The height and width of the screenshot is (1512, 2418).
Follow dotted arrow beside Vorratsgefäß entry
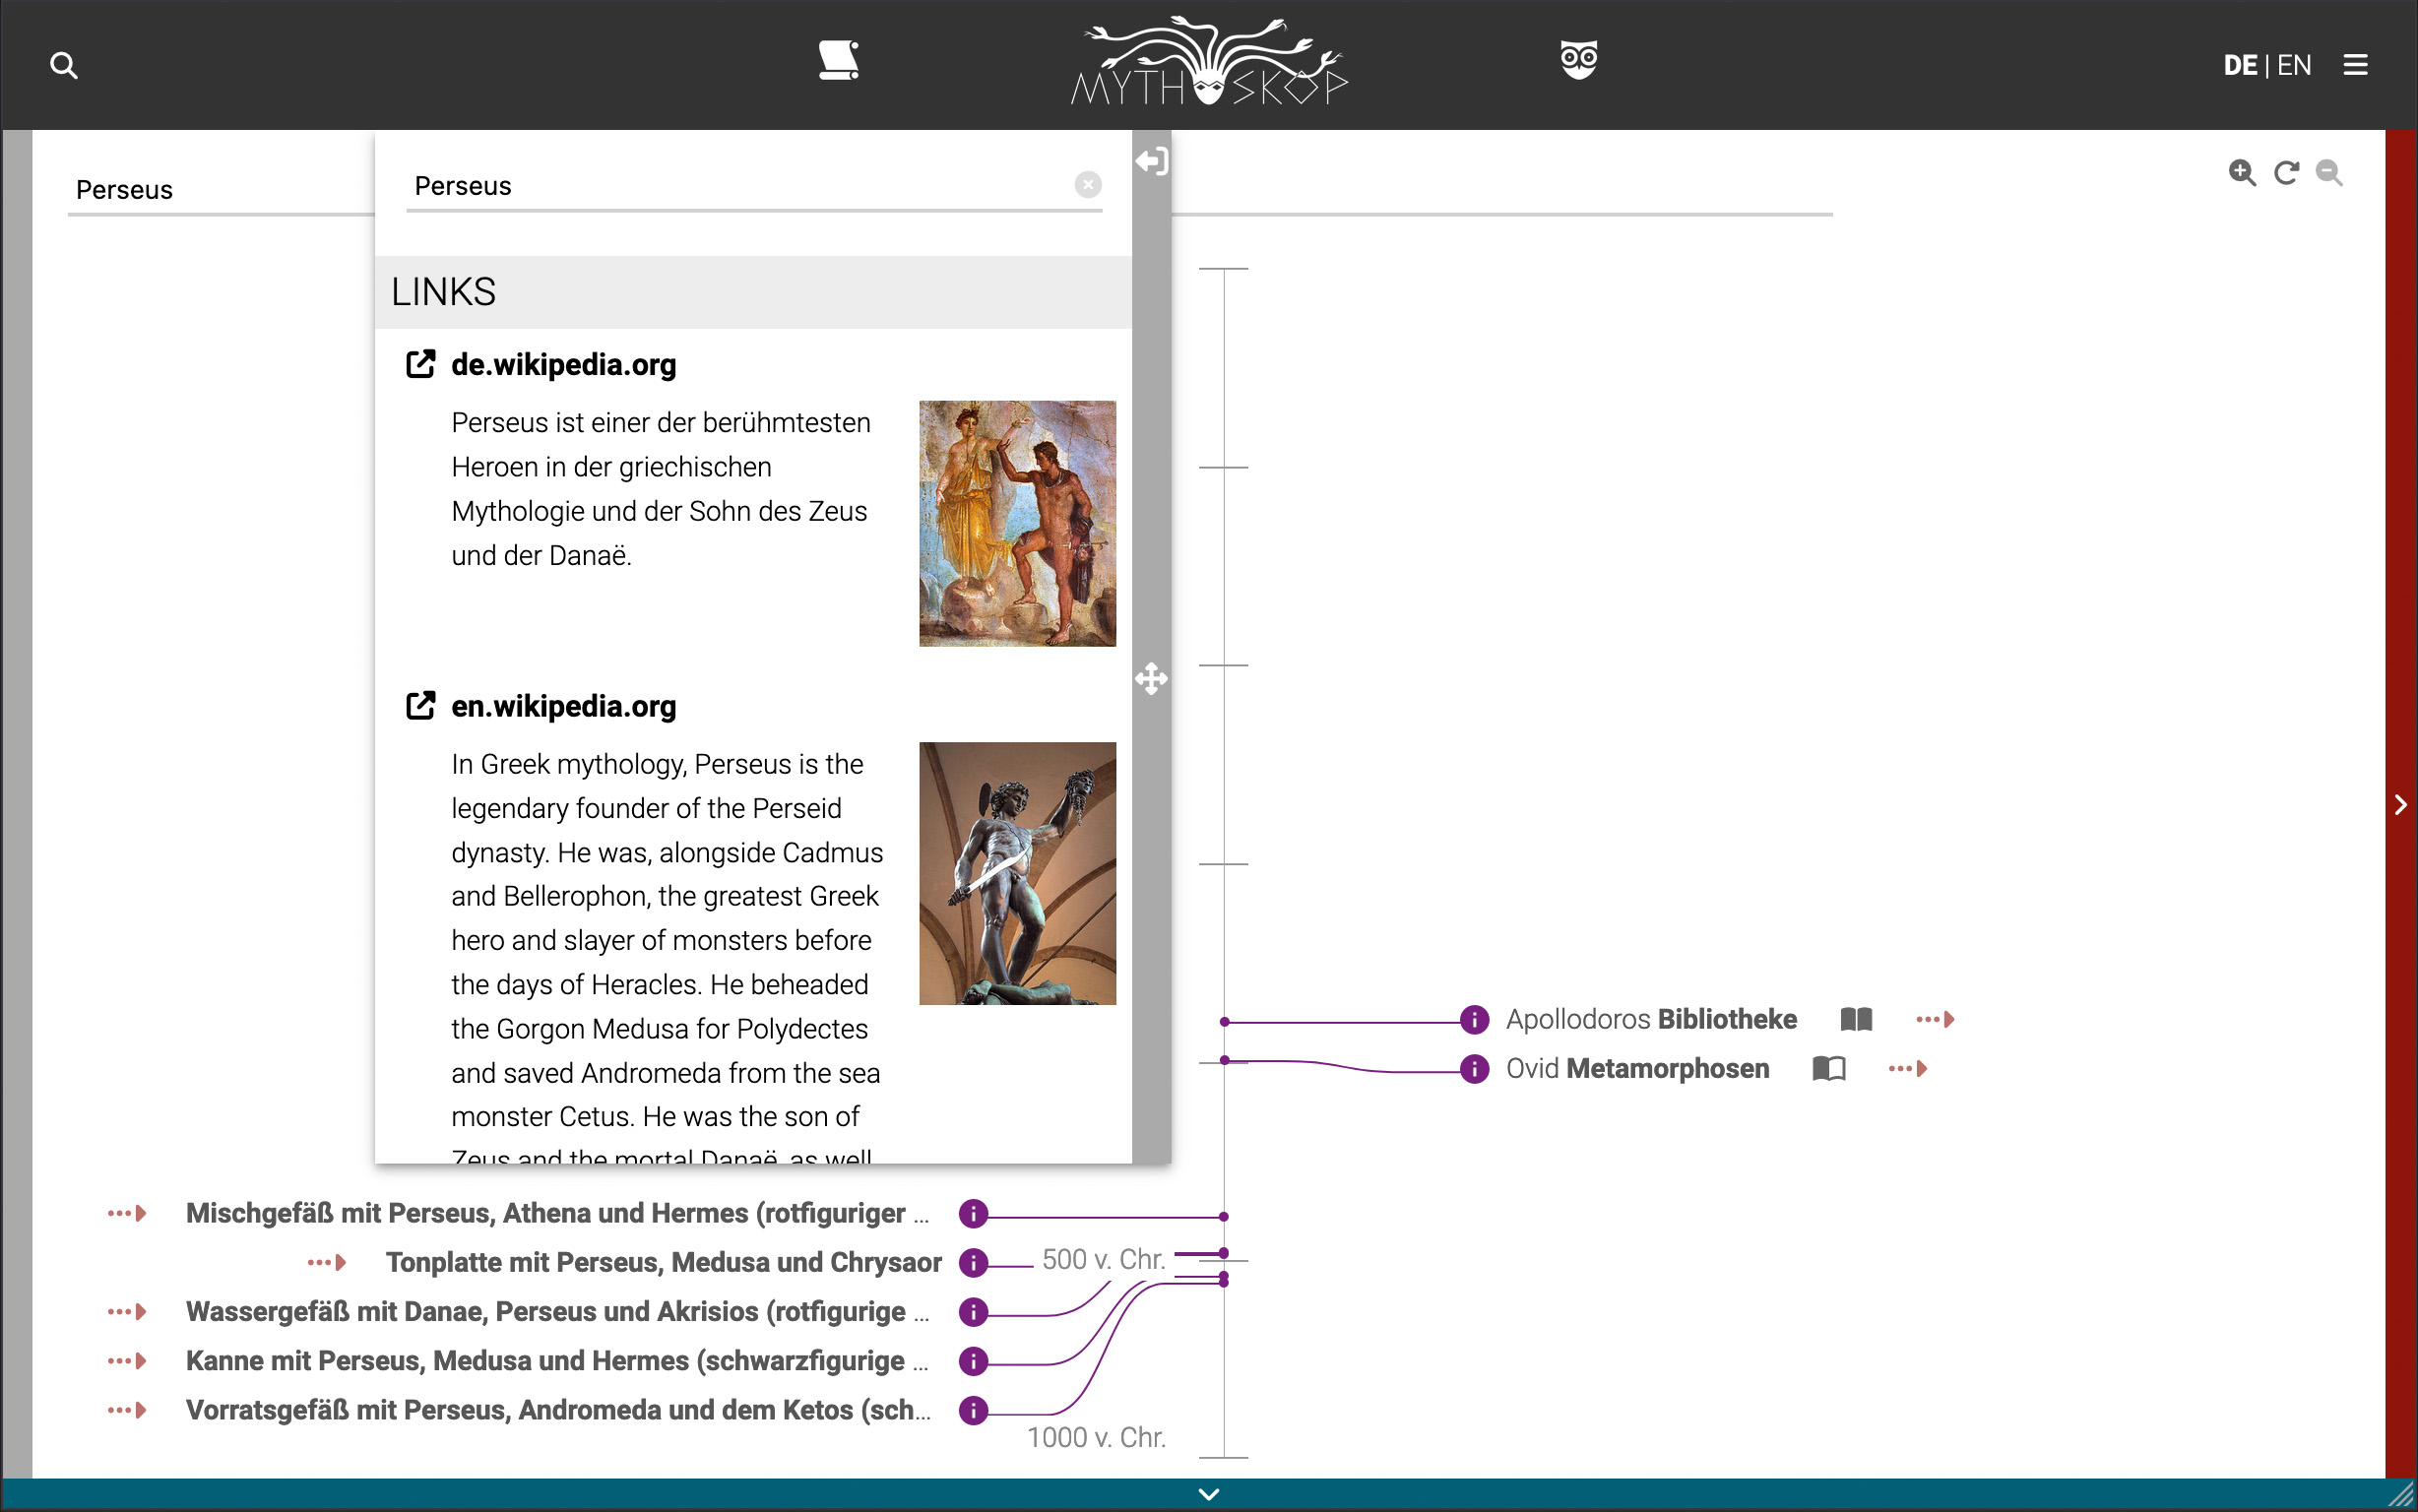pos(127,1410)
